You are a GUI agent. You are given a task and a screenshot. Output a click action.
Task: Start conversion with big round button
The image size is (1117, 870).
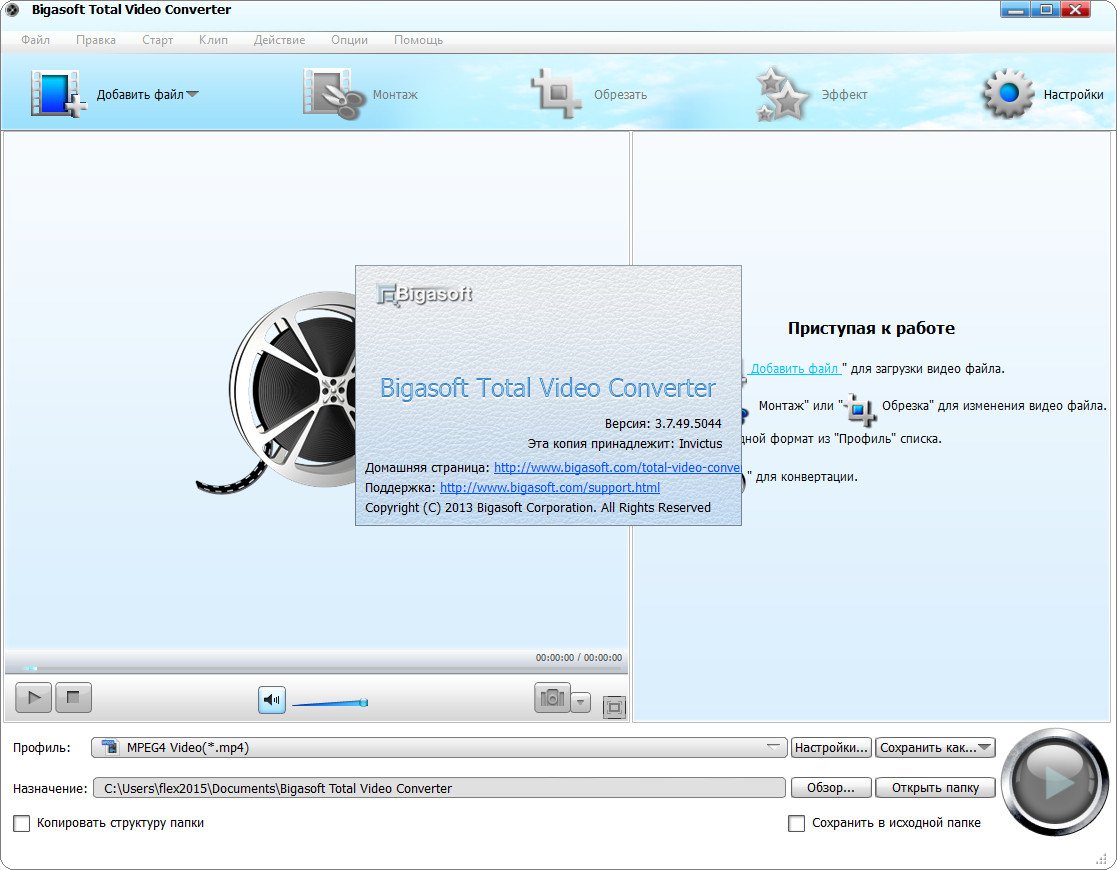click(1054, 782)
